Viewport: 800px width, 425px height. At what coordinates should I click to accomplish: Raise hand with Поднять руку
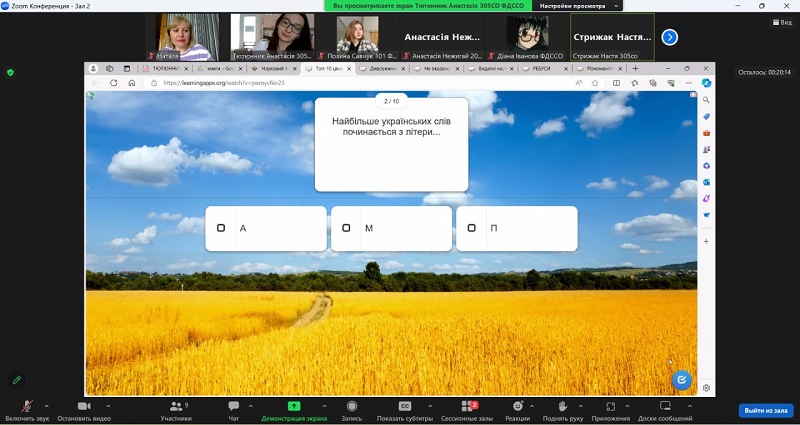562,406
